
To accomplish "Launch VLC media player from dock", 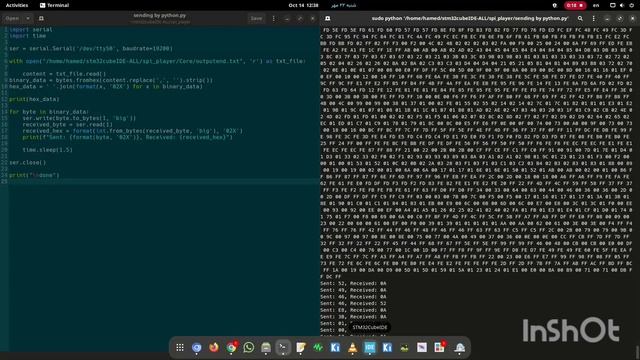I will (x=353, y=347).
